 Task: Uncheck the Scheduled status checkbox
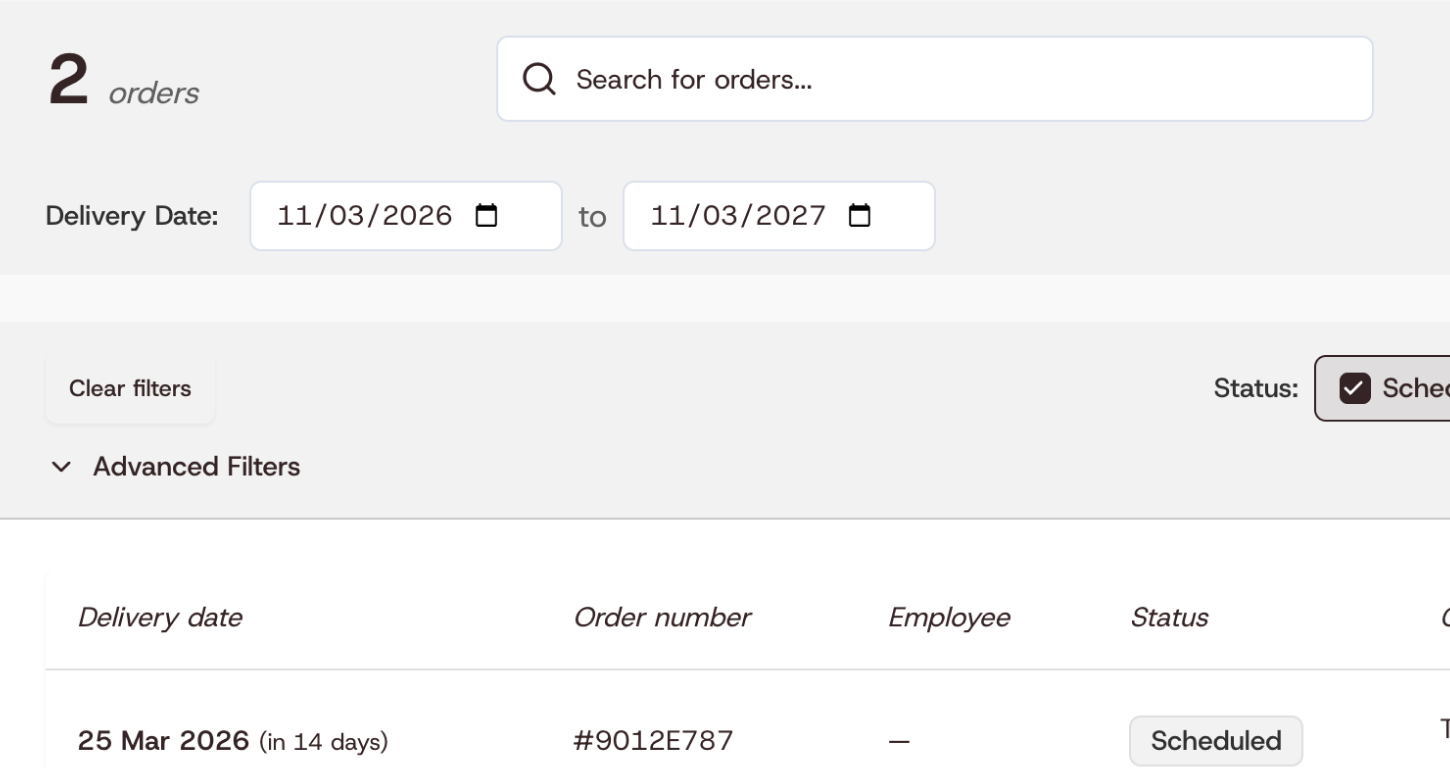tap(1355, 388)
